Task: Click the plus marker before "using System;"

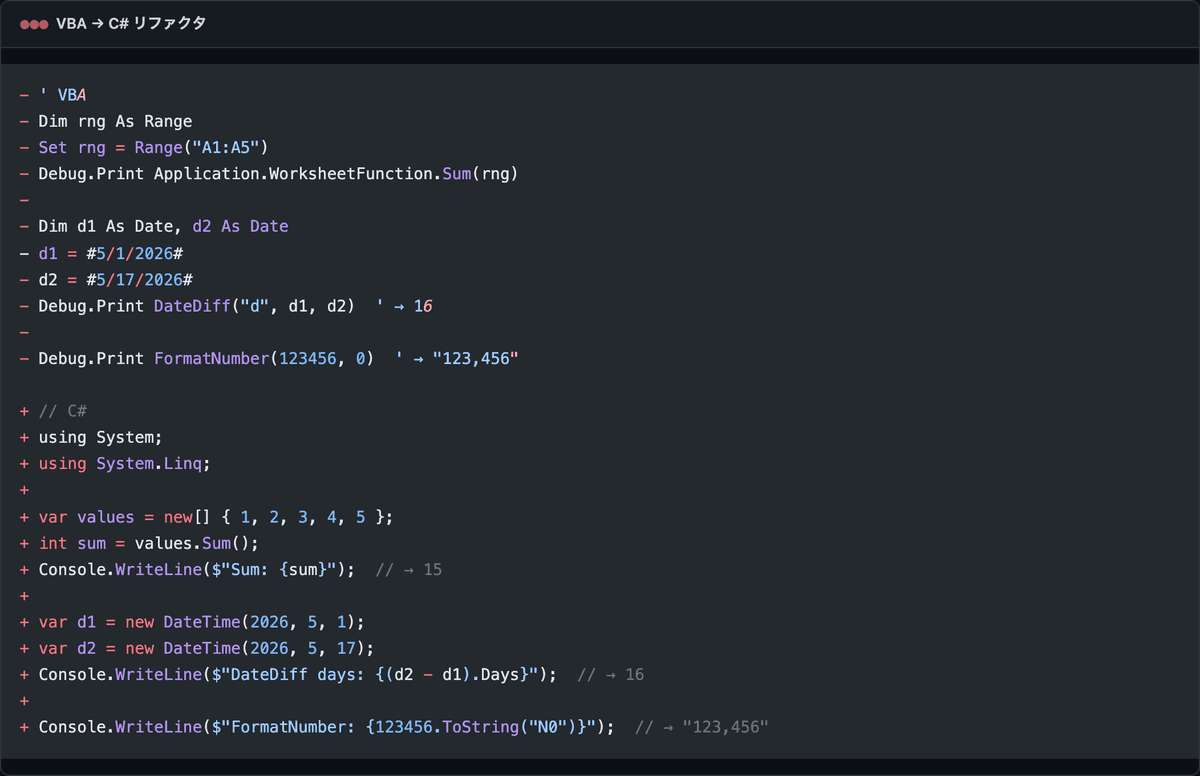Action: point(24,437)
